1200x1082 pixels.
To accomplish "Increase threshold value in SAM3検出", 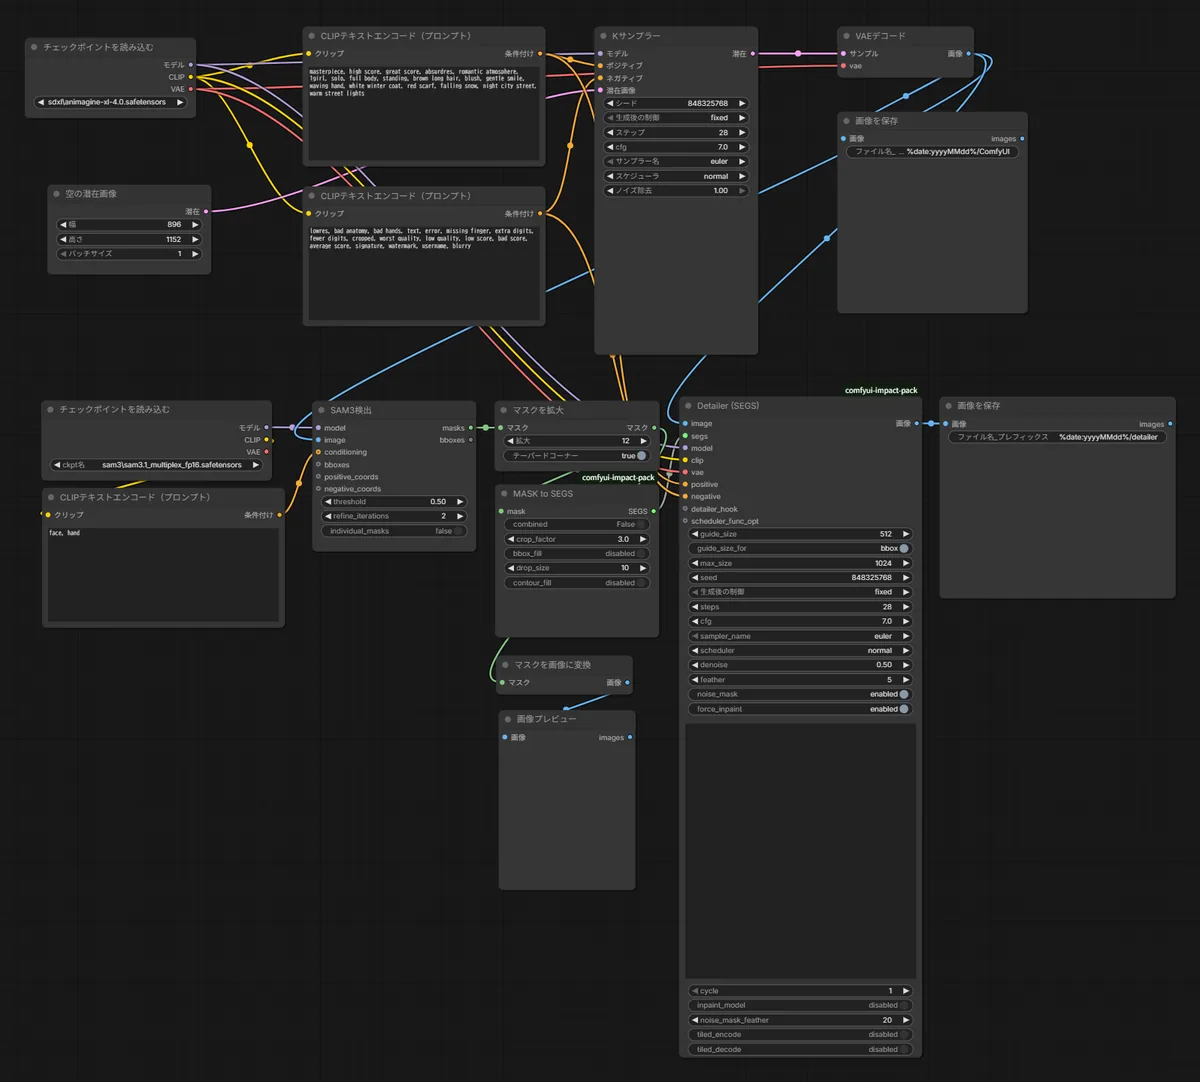I will (x=460, y=502).
